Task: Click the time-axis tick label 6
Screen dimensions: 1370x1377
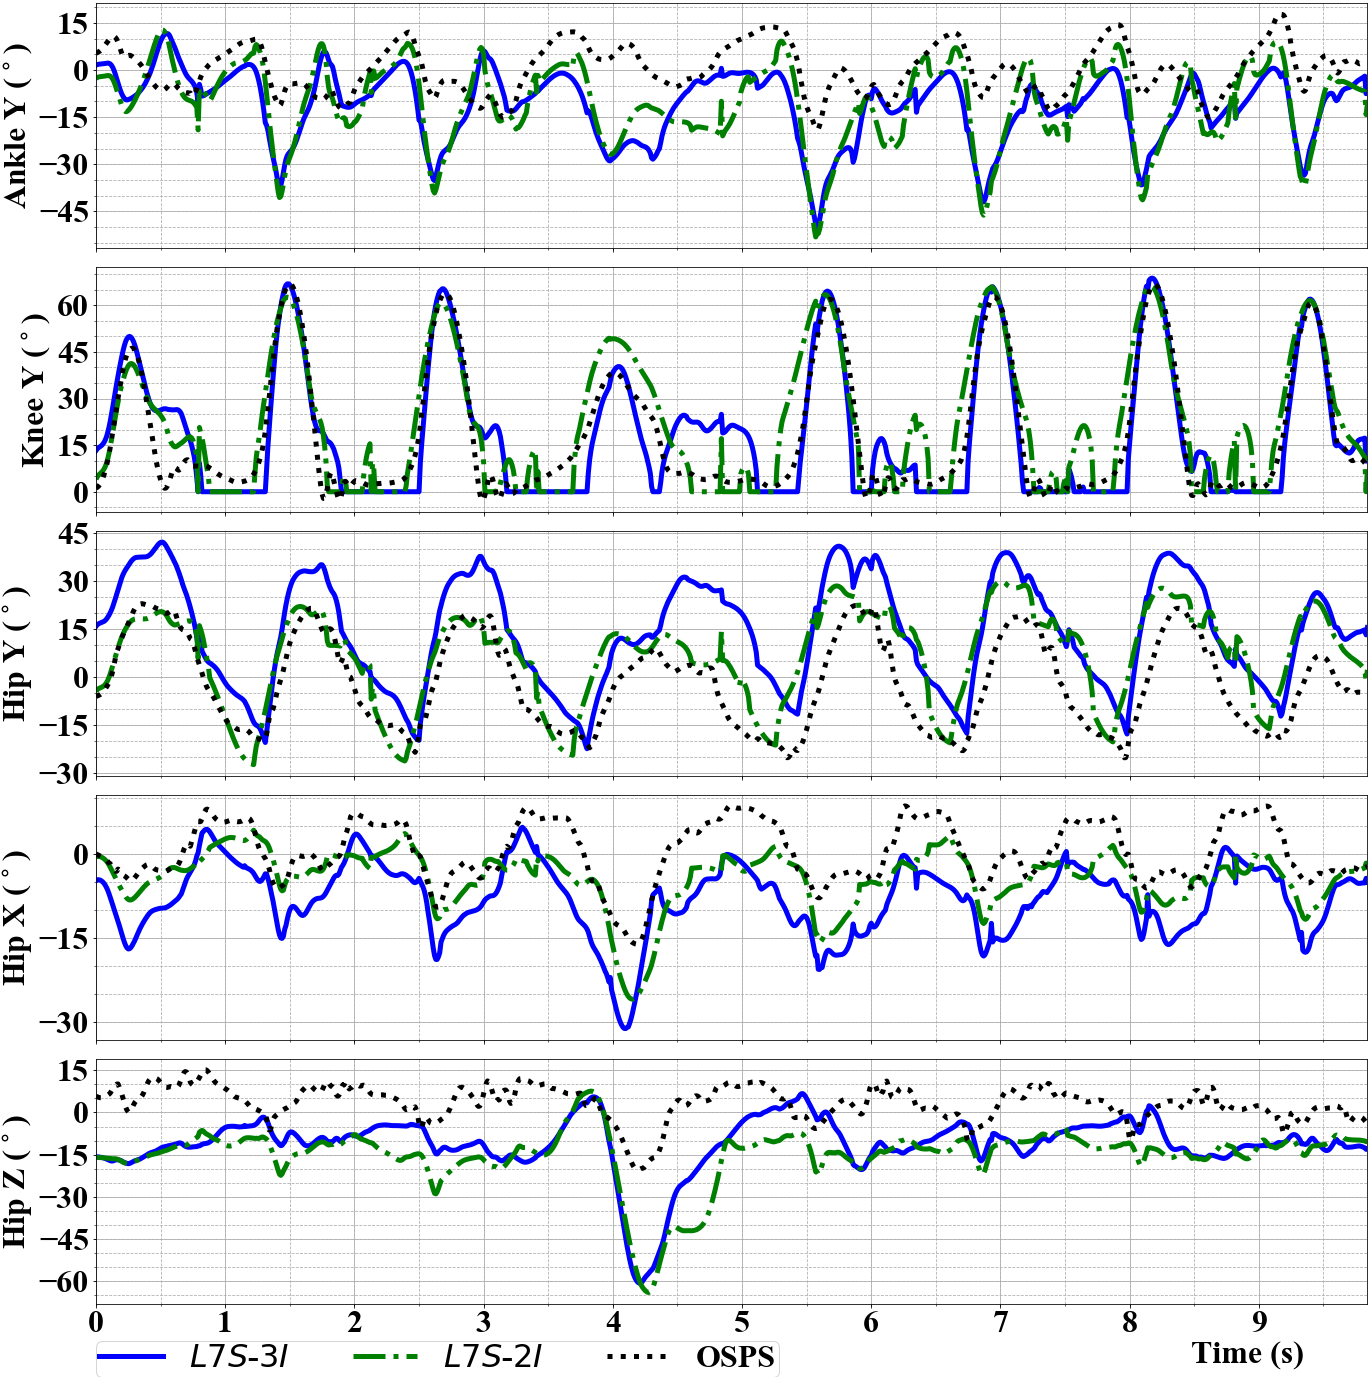Action: coord(871,1322)
